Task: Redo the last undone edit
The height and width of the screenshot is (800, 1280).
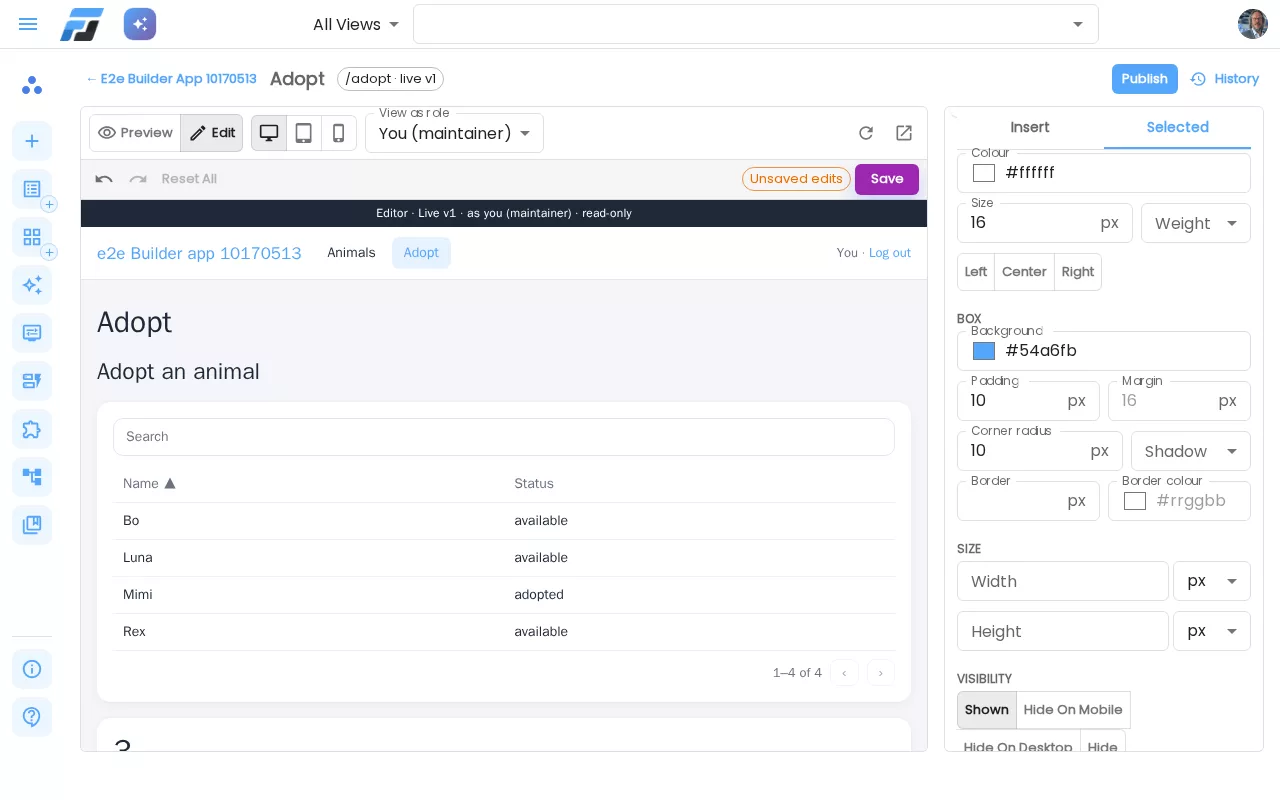Action: click(x=138, y=179)
